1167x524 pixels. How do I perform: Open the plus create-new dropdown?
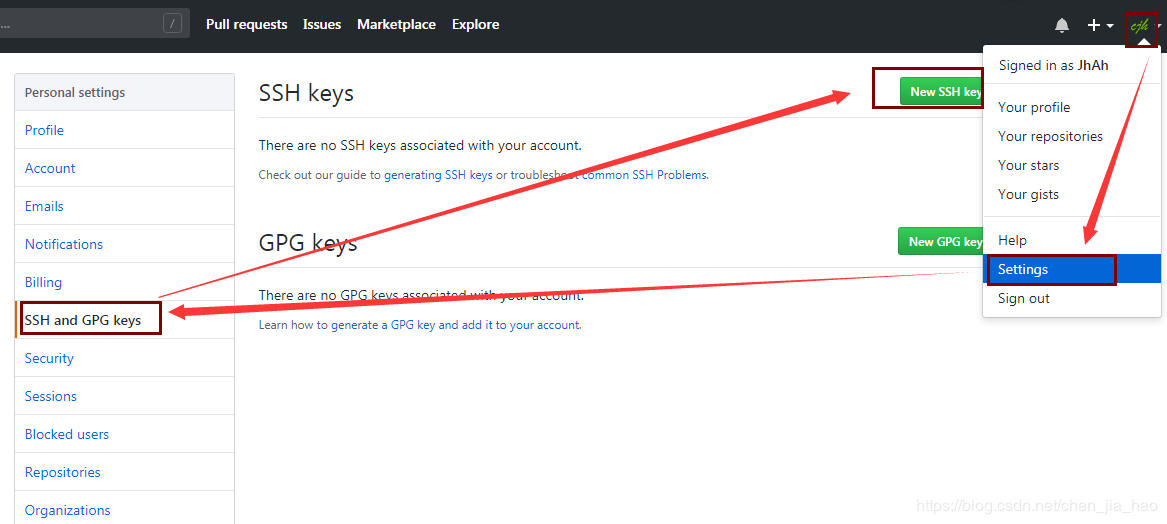[1100, 25]
